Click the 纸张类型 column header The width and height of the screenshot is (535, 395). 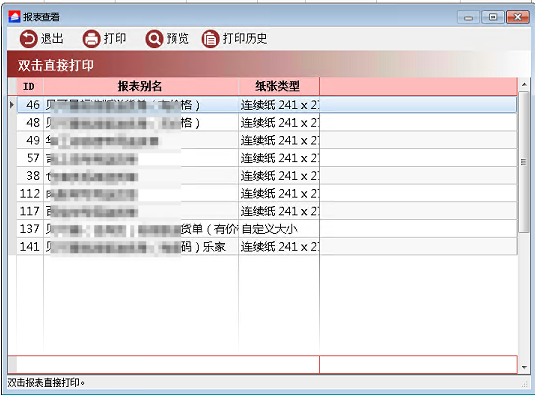278,86
